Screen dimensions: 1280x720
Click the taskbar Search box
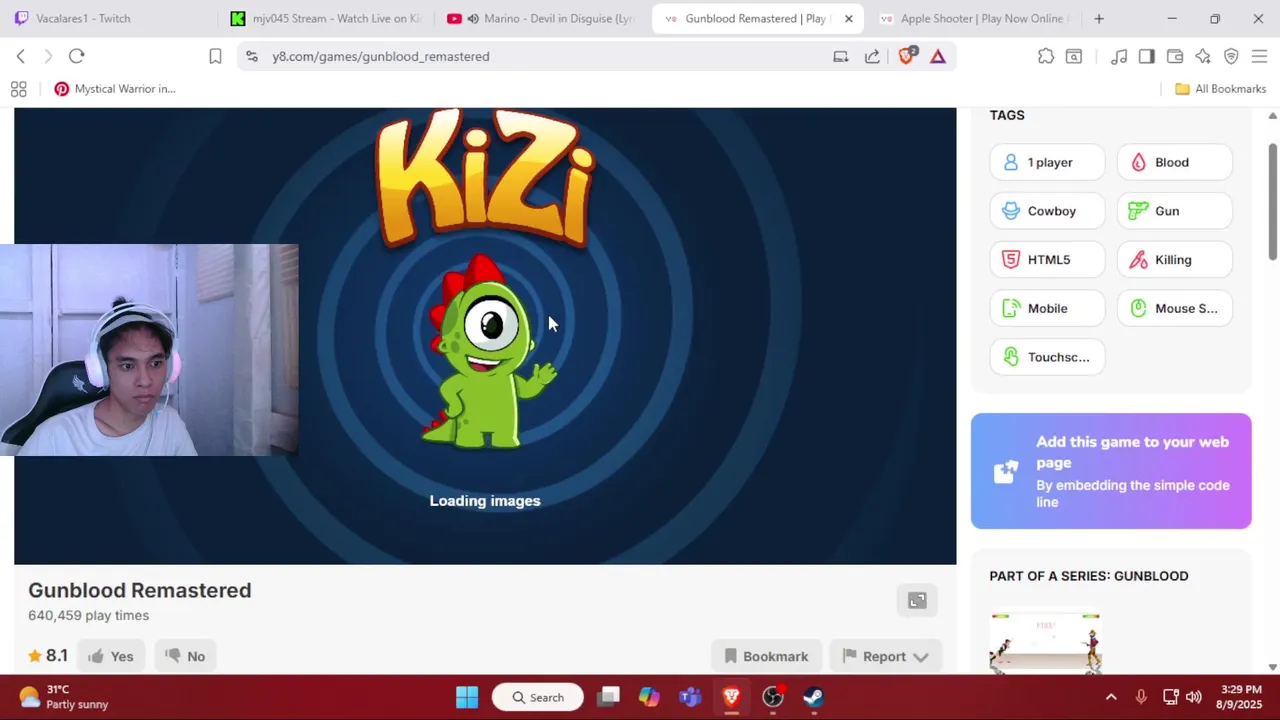coord(537,697)
